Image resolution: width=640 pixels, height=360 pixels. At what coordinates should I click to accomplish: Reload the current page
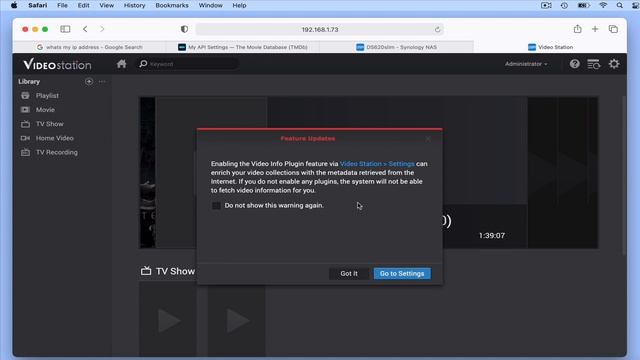coord(437,29)
